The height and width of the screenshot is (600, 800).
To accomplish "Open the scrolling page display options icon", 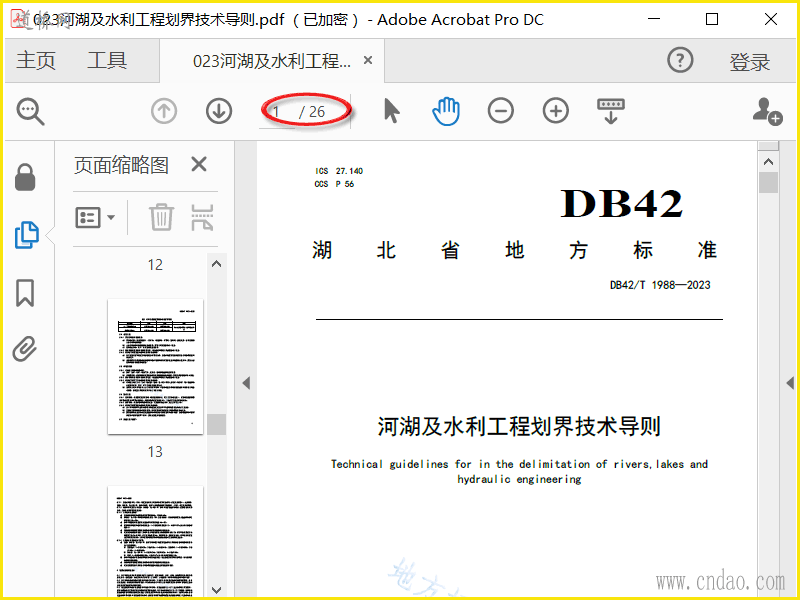I will [x=611, y=111].
